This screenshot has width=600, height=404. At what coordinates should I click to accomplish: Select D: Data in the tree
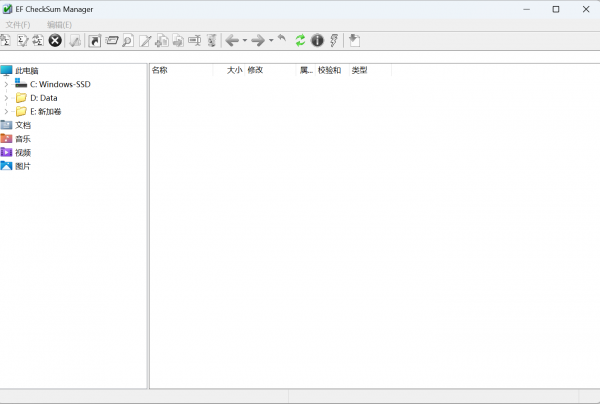click(44, 98)
